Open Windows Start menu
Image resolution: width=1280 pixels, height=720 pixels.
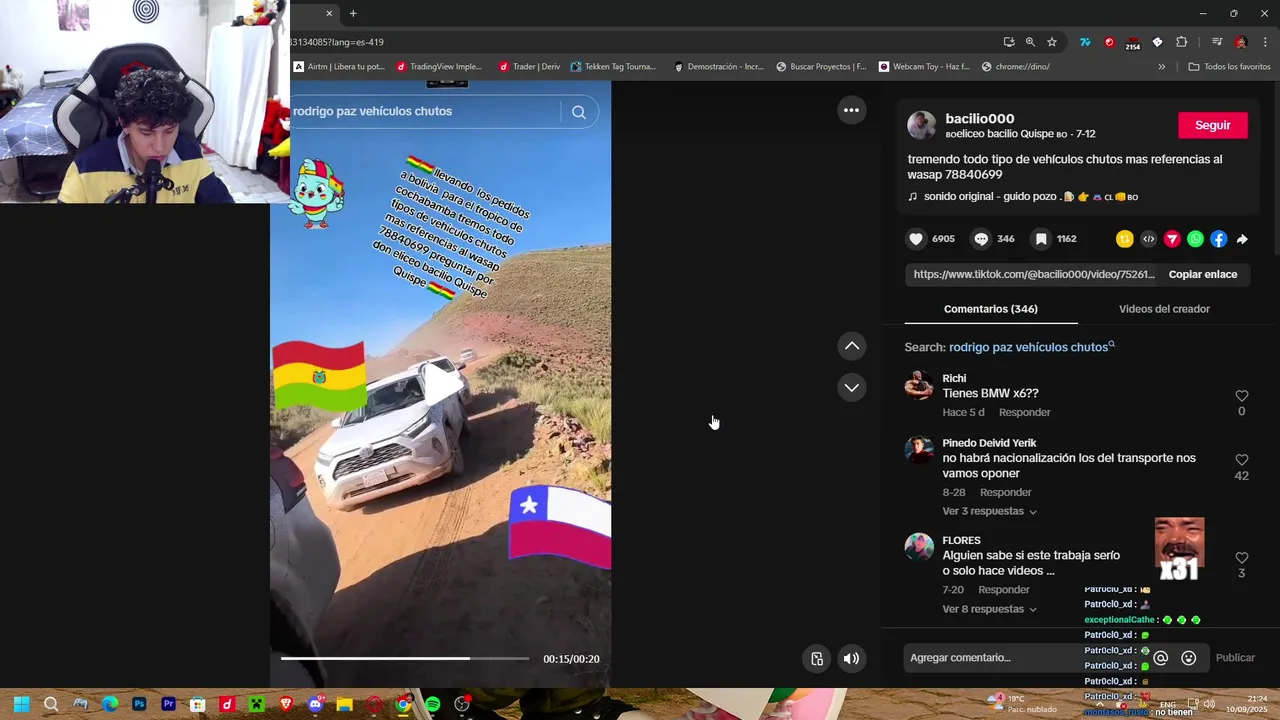click(21, 704)
